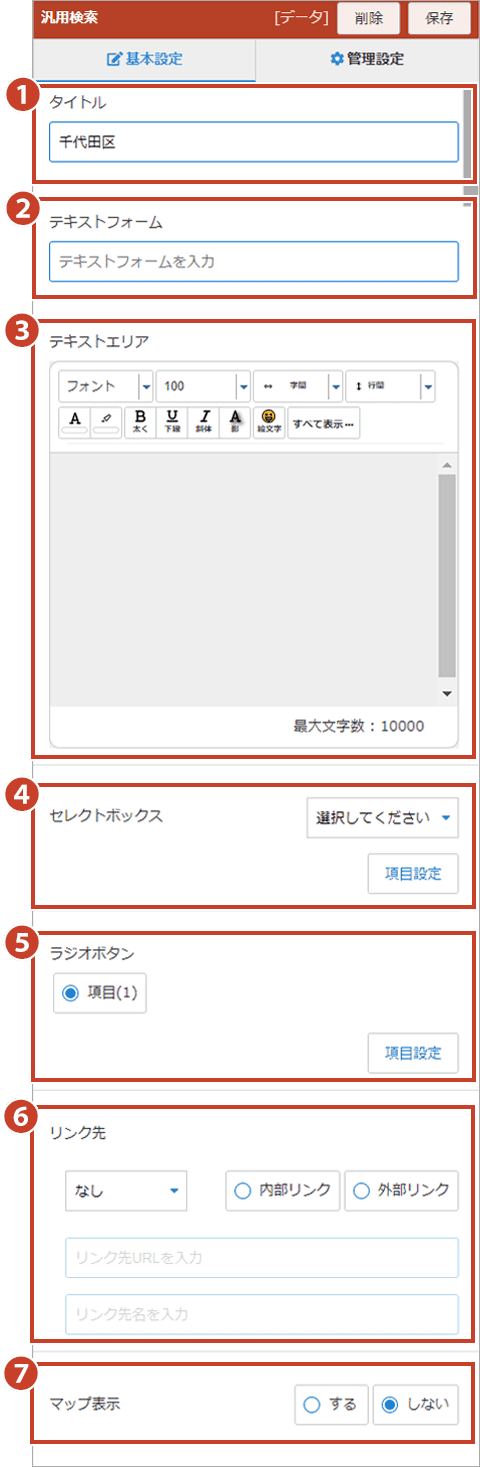Viewport: 480px width, 1467px height.
Task: Toggle underline (下線) formatting
Action: (172, 422)
